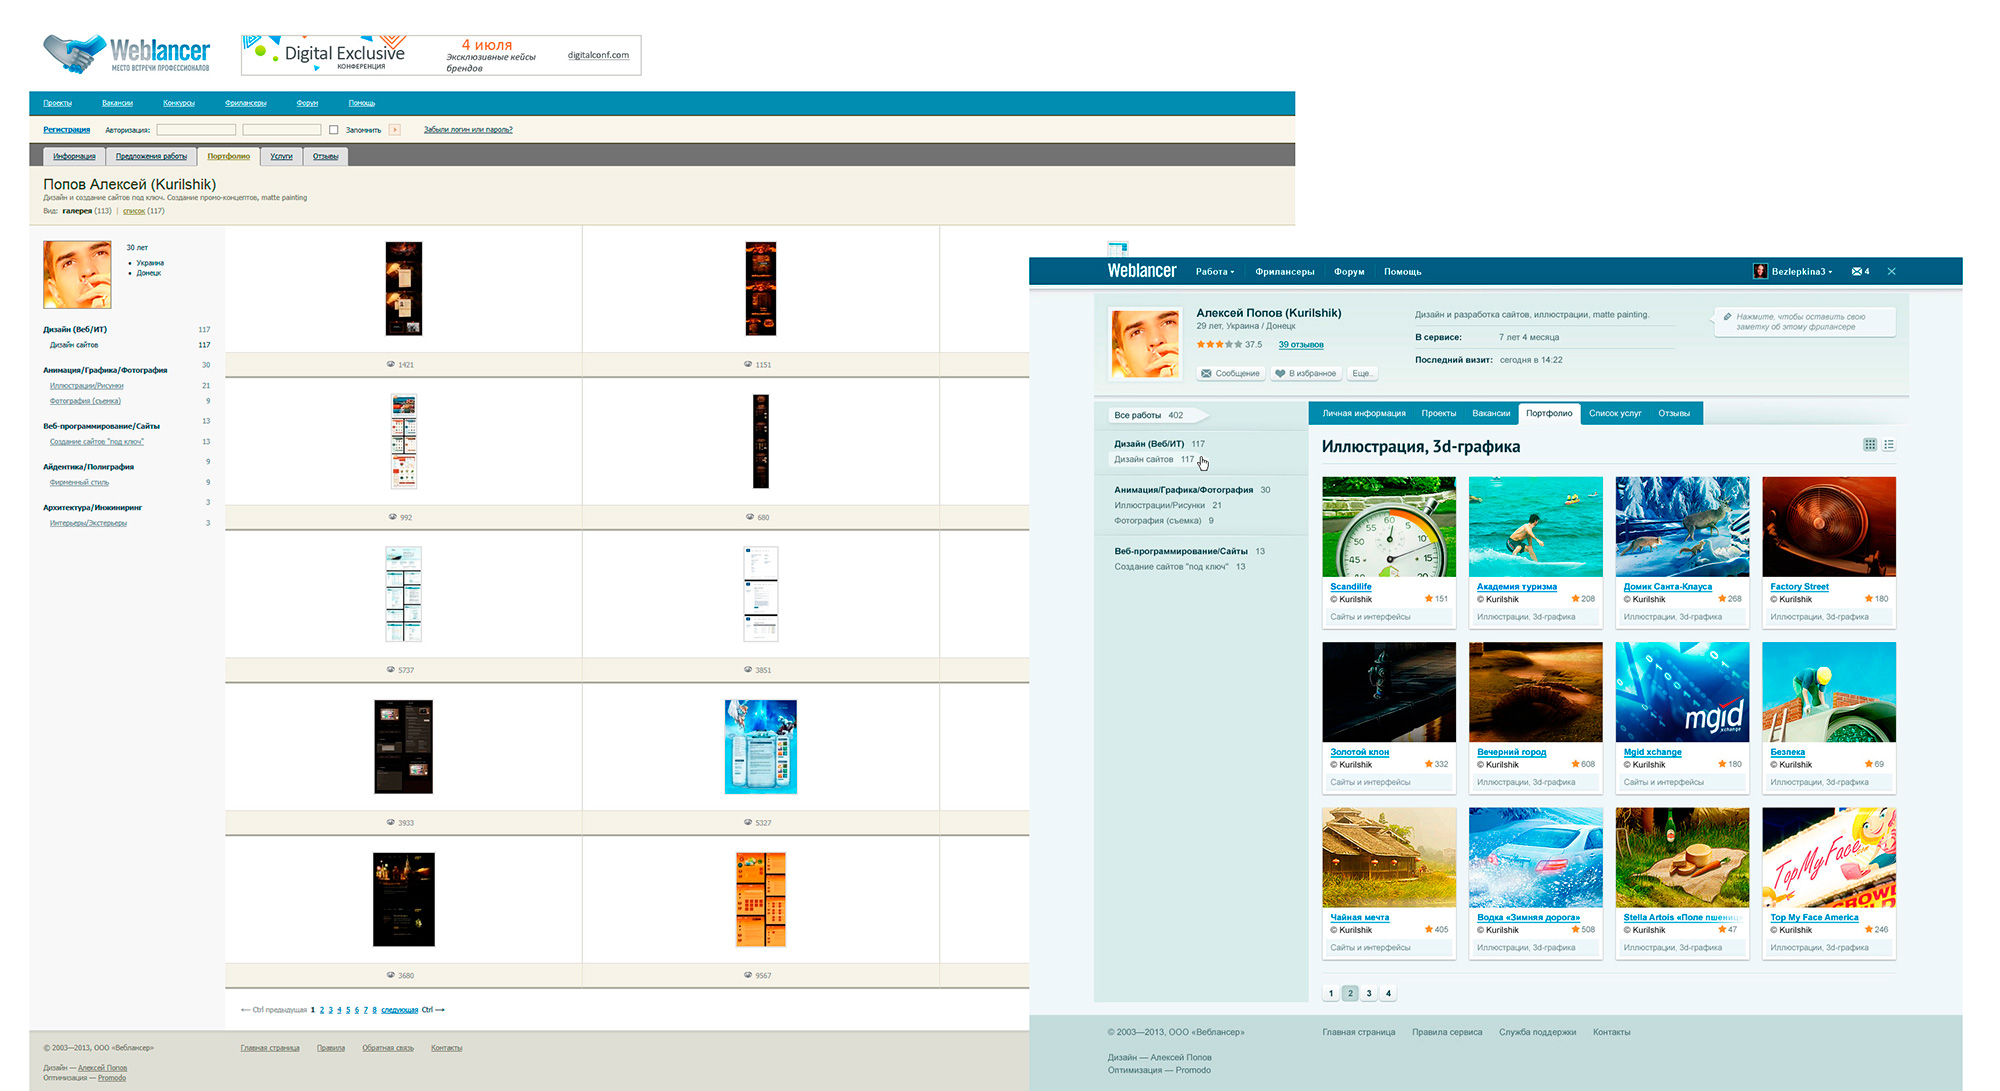This screenshot has width=2000, height=1091.
Task: Click star rating 151 on Scandilife card
Action: tap(1436, 599)
